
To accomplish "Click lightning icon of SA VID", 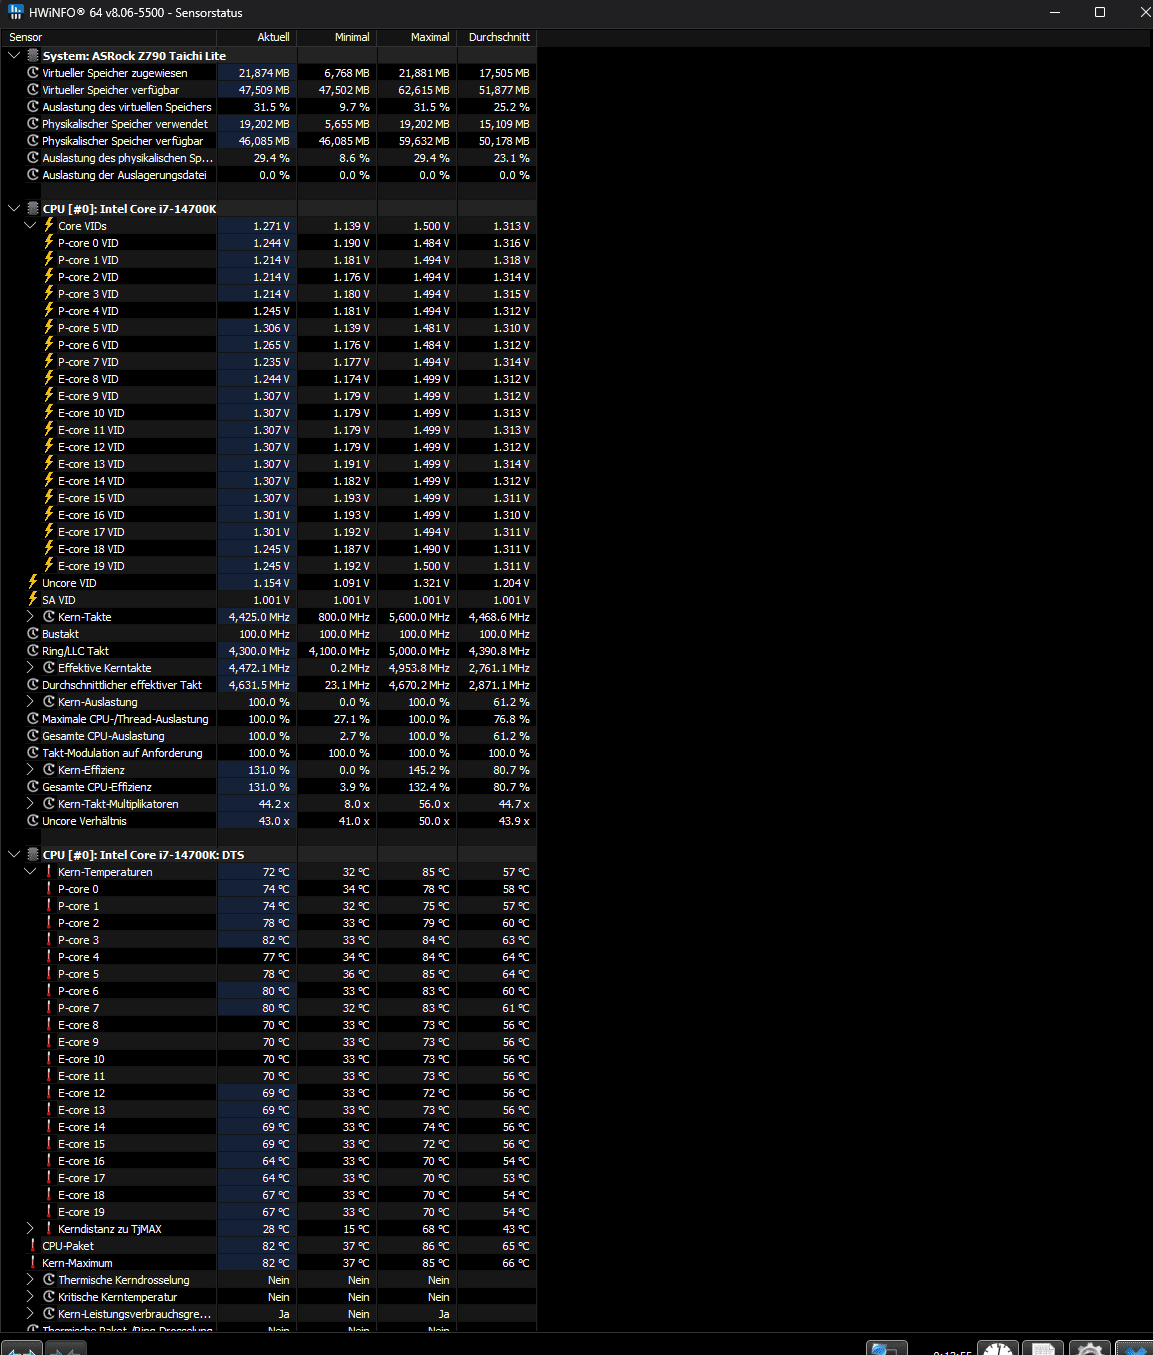I will (33, 600).
